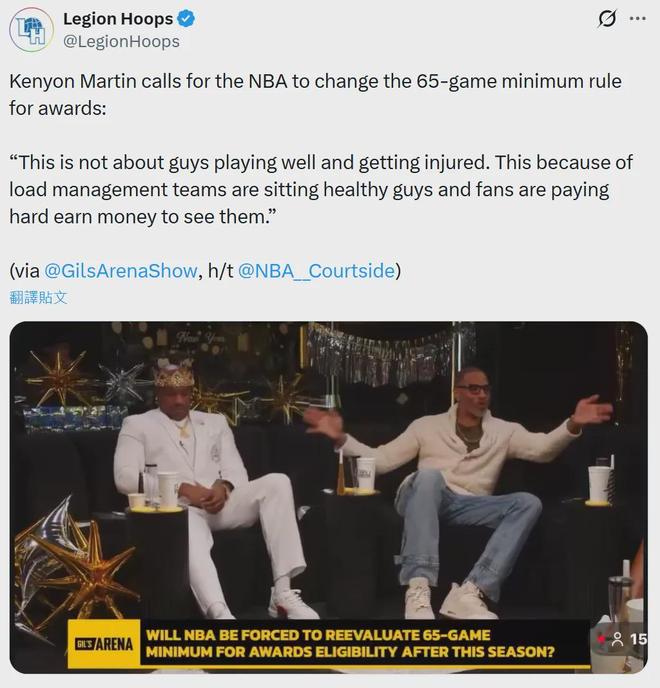
Task: Click the blue verified checkmark badge
Action: point(186,19)
